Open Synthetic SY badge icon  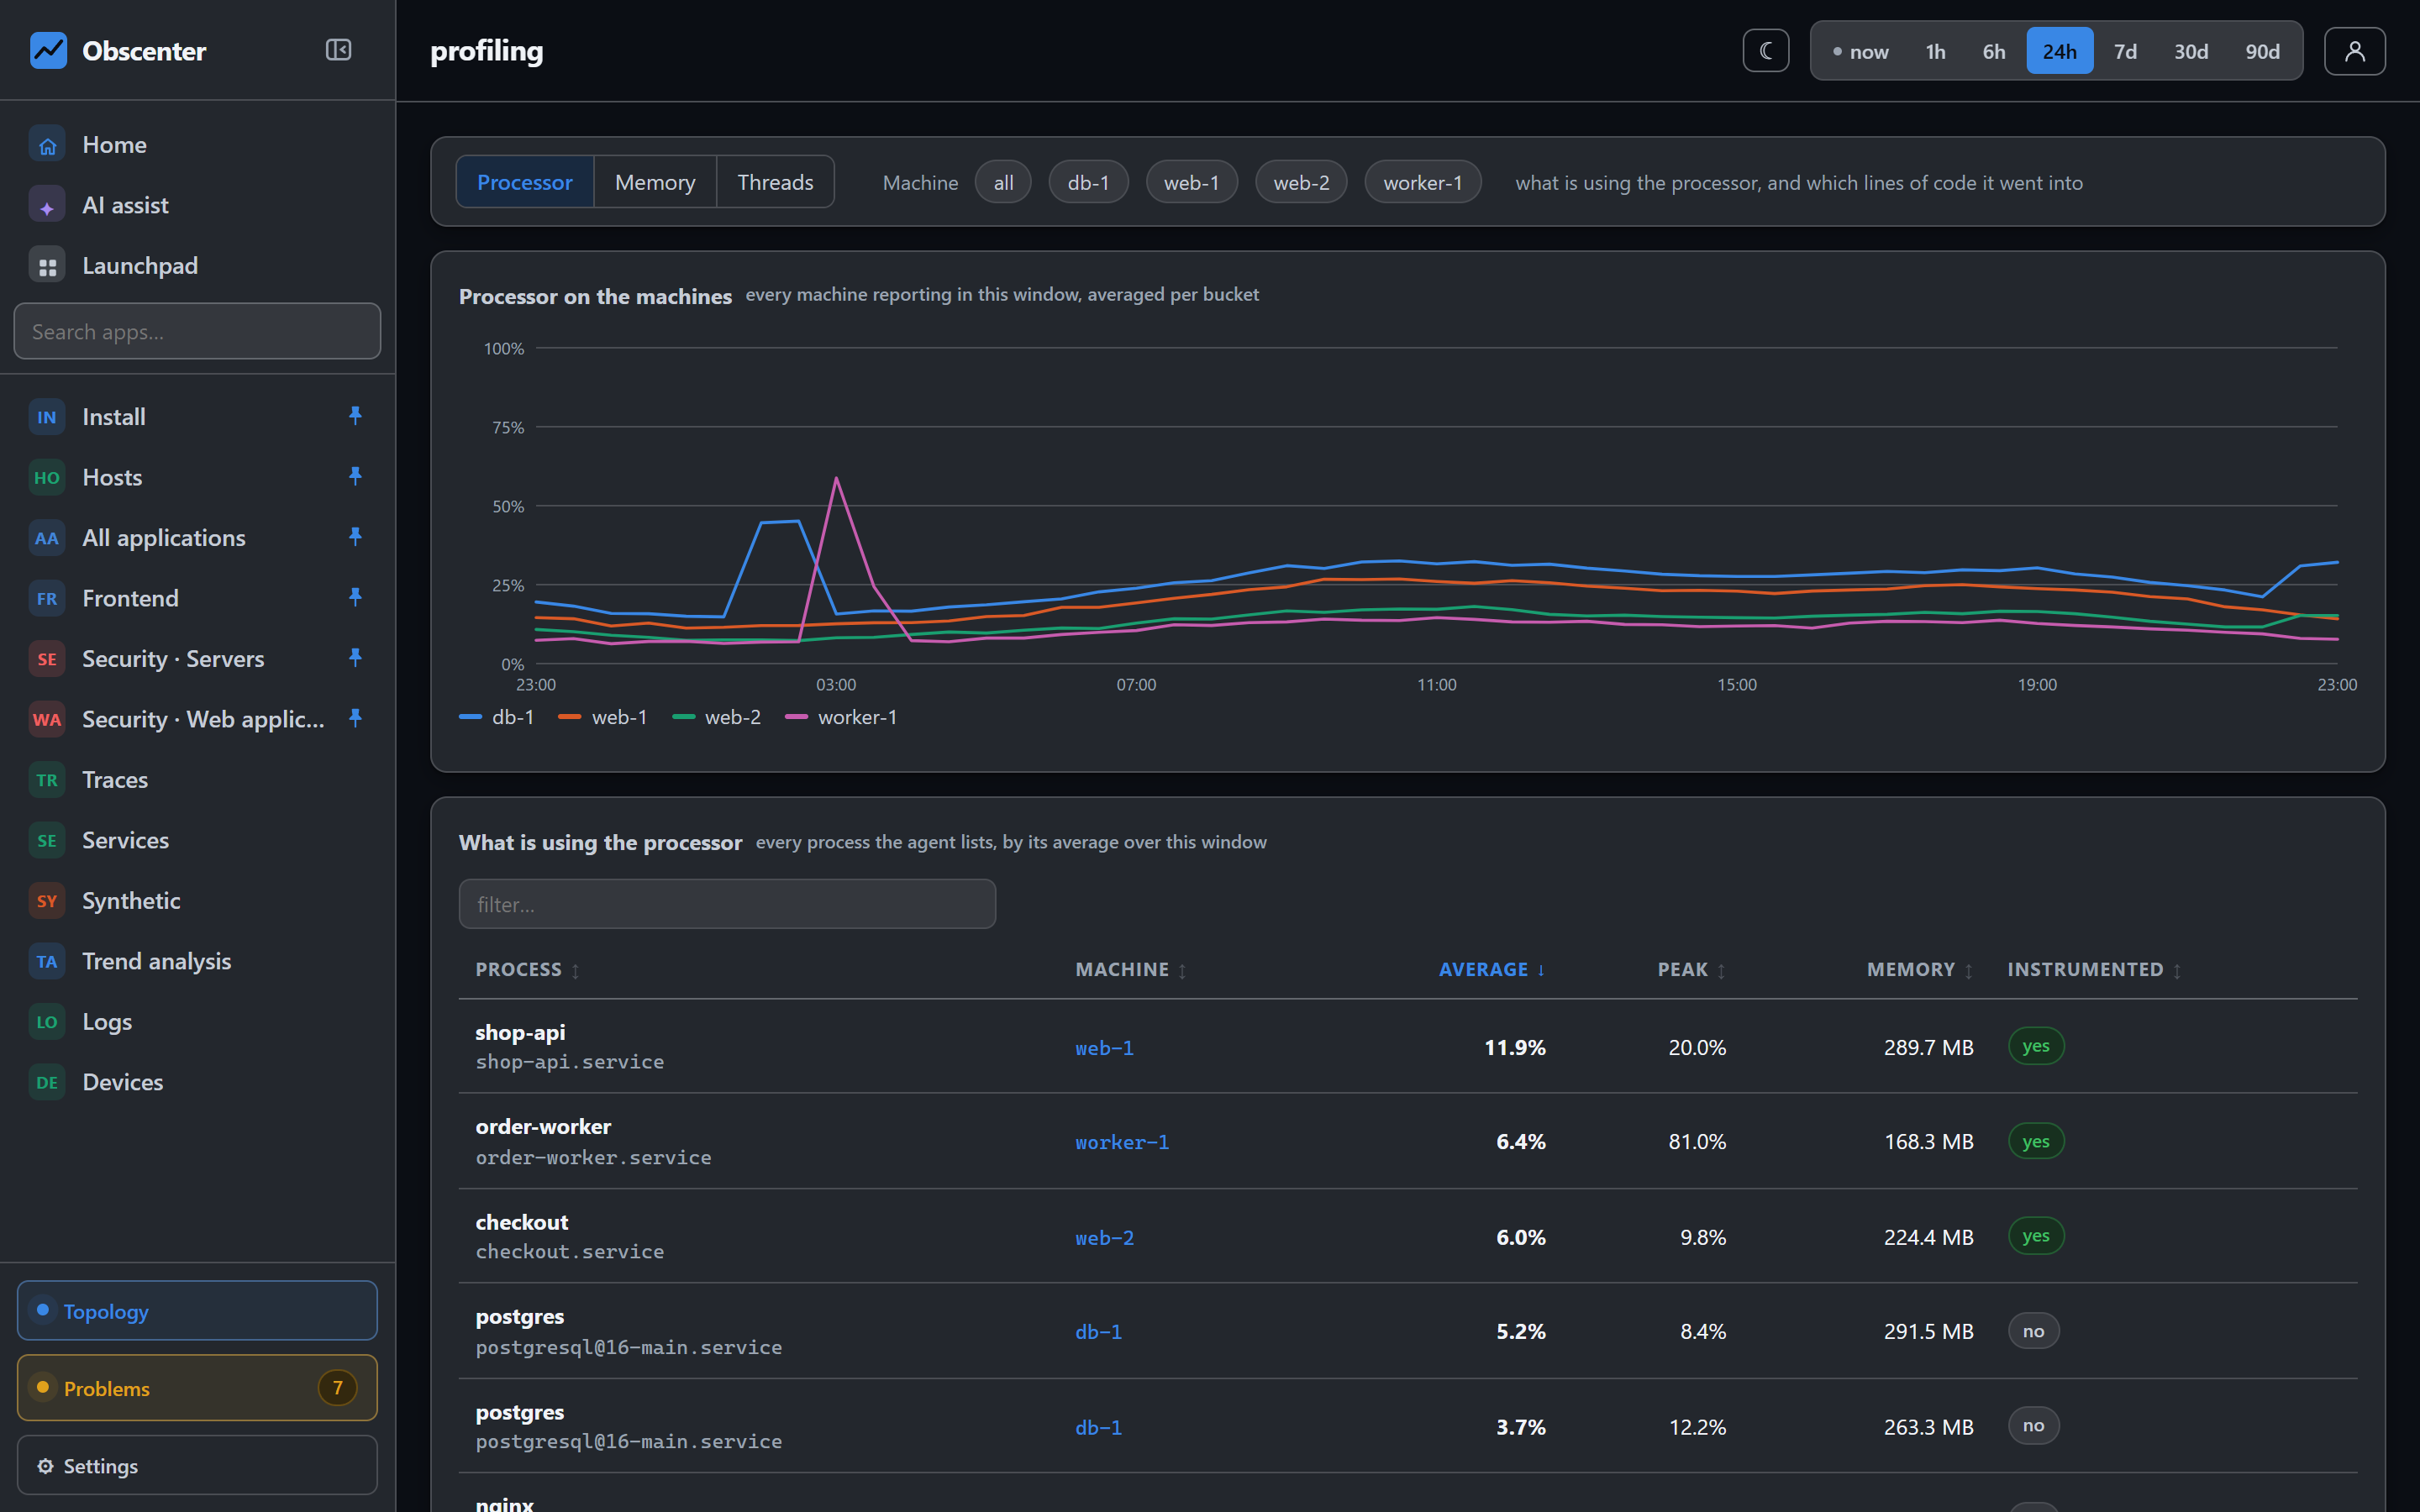point(47,901)
